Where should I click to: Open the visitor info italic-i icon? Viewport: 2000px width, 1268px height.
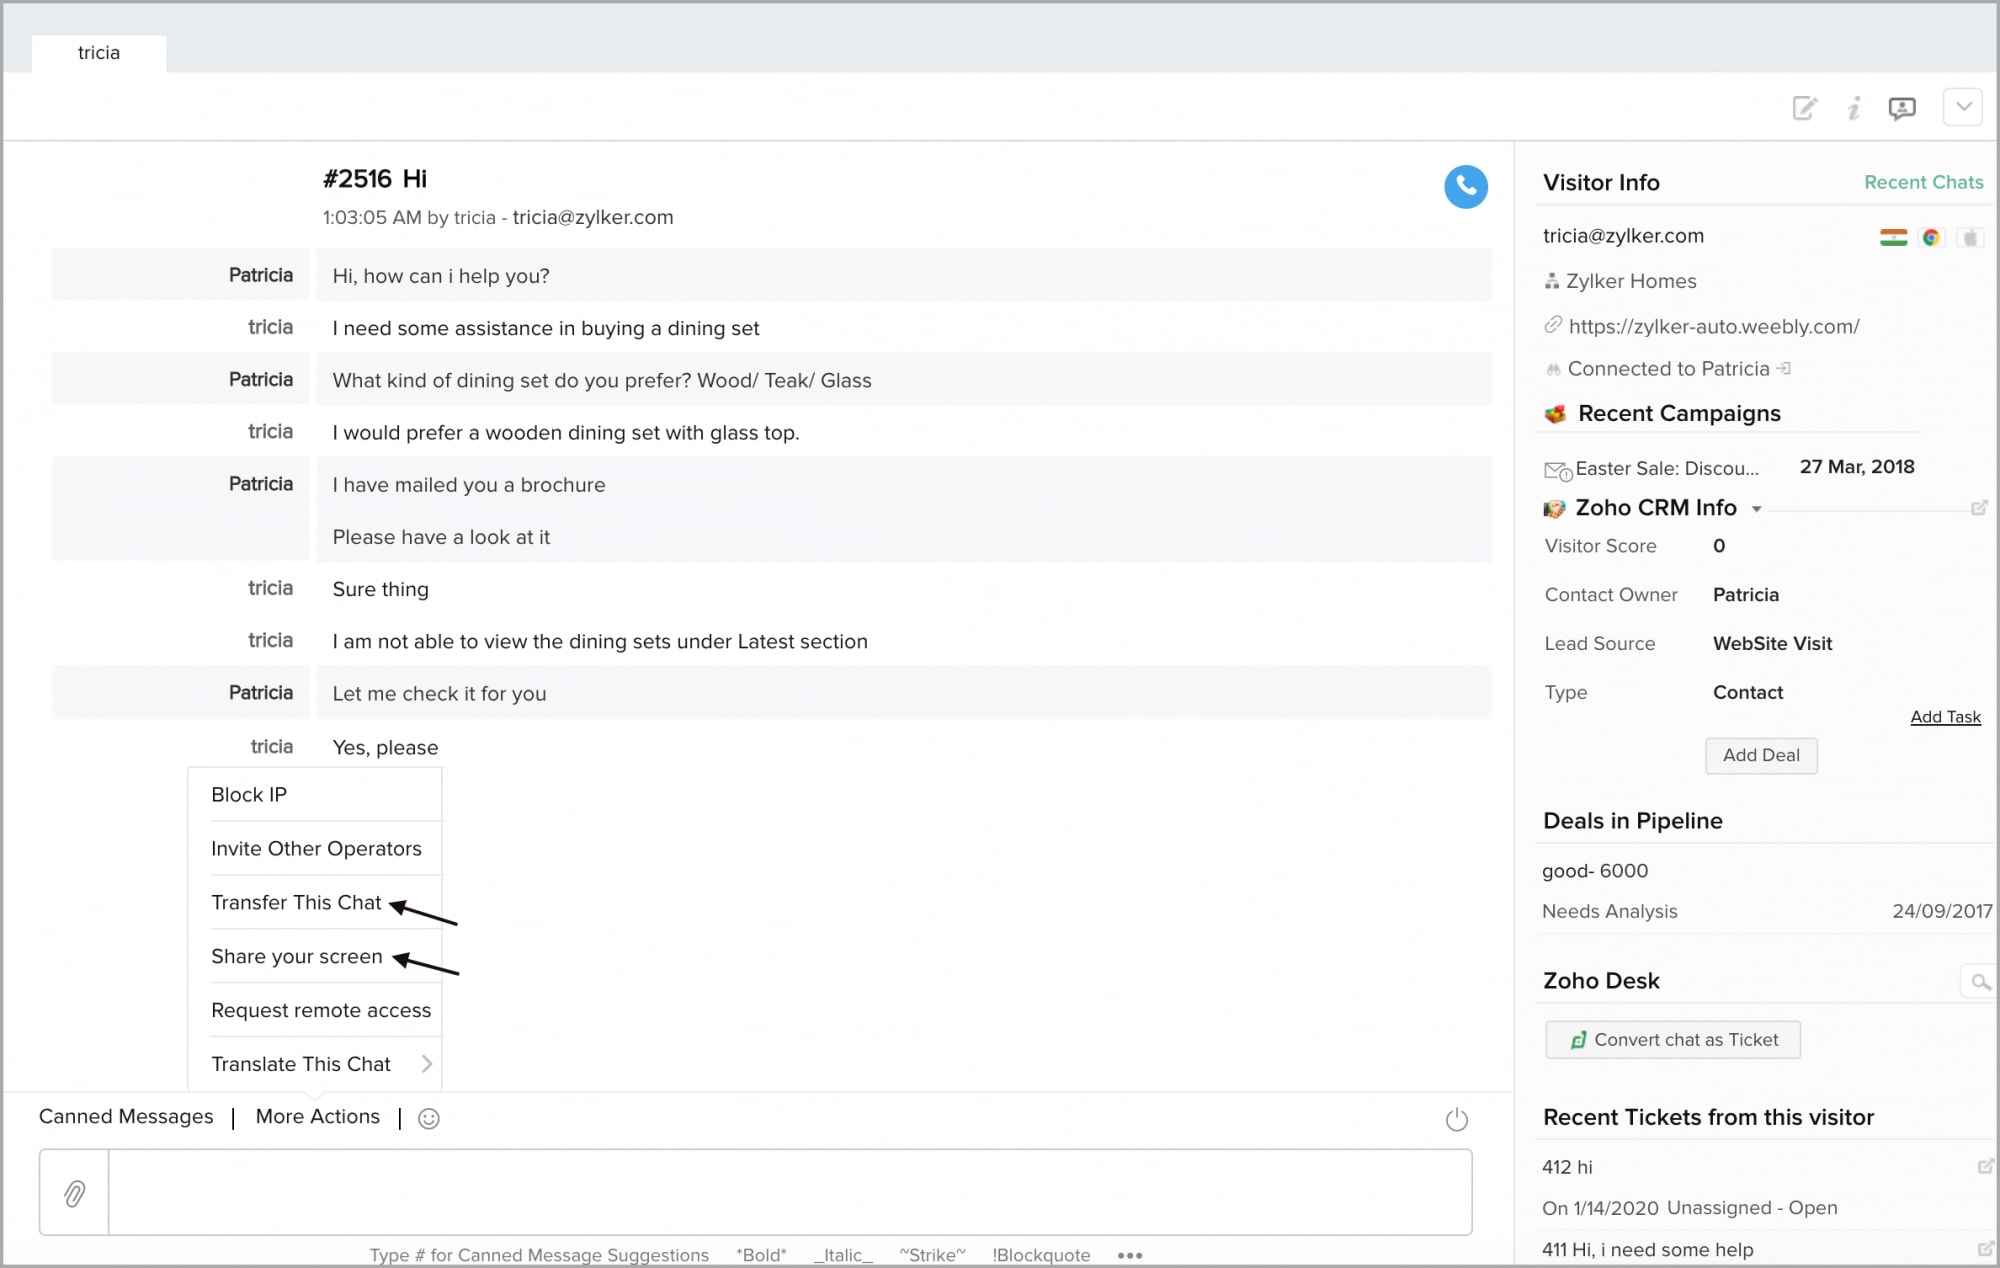(1853, 108)
